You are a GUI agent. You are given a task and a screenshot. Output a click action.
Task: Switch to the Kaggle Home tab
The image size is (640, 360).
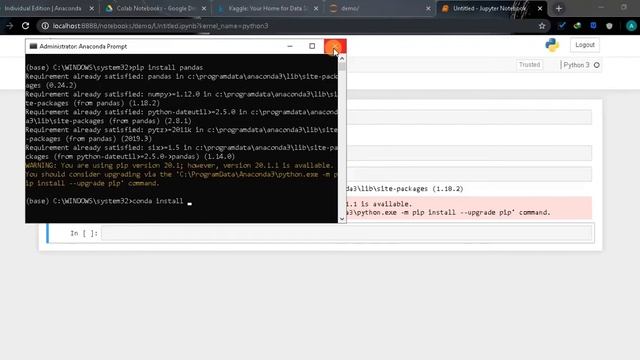(x=267, y=8)
